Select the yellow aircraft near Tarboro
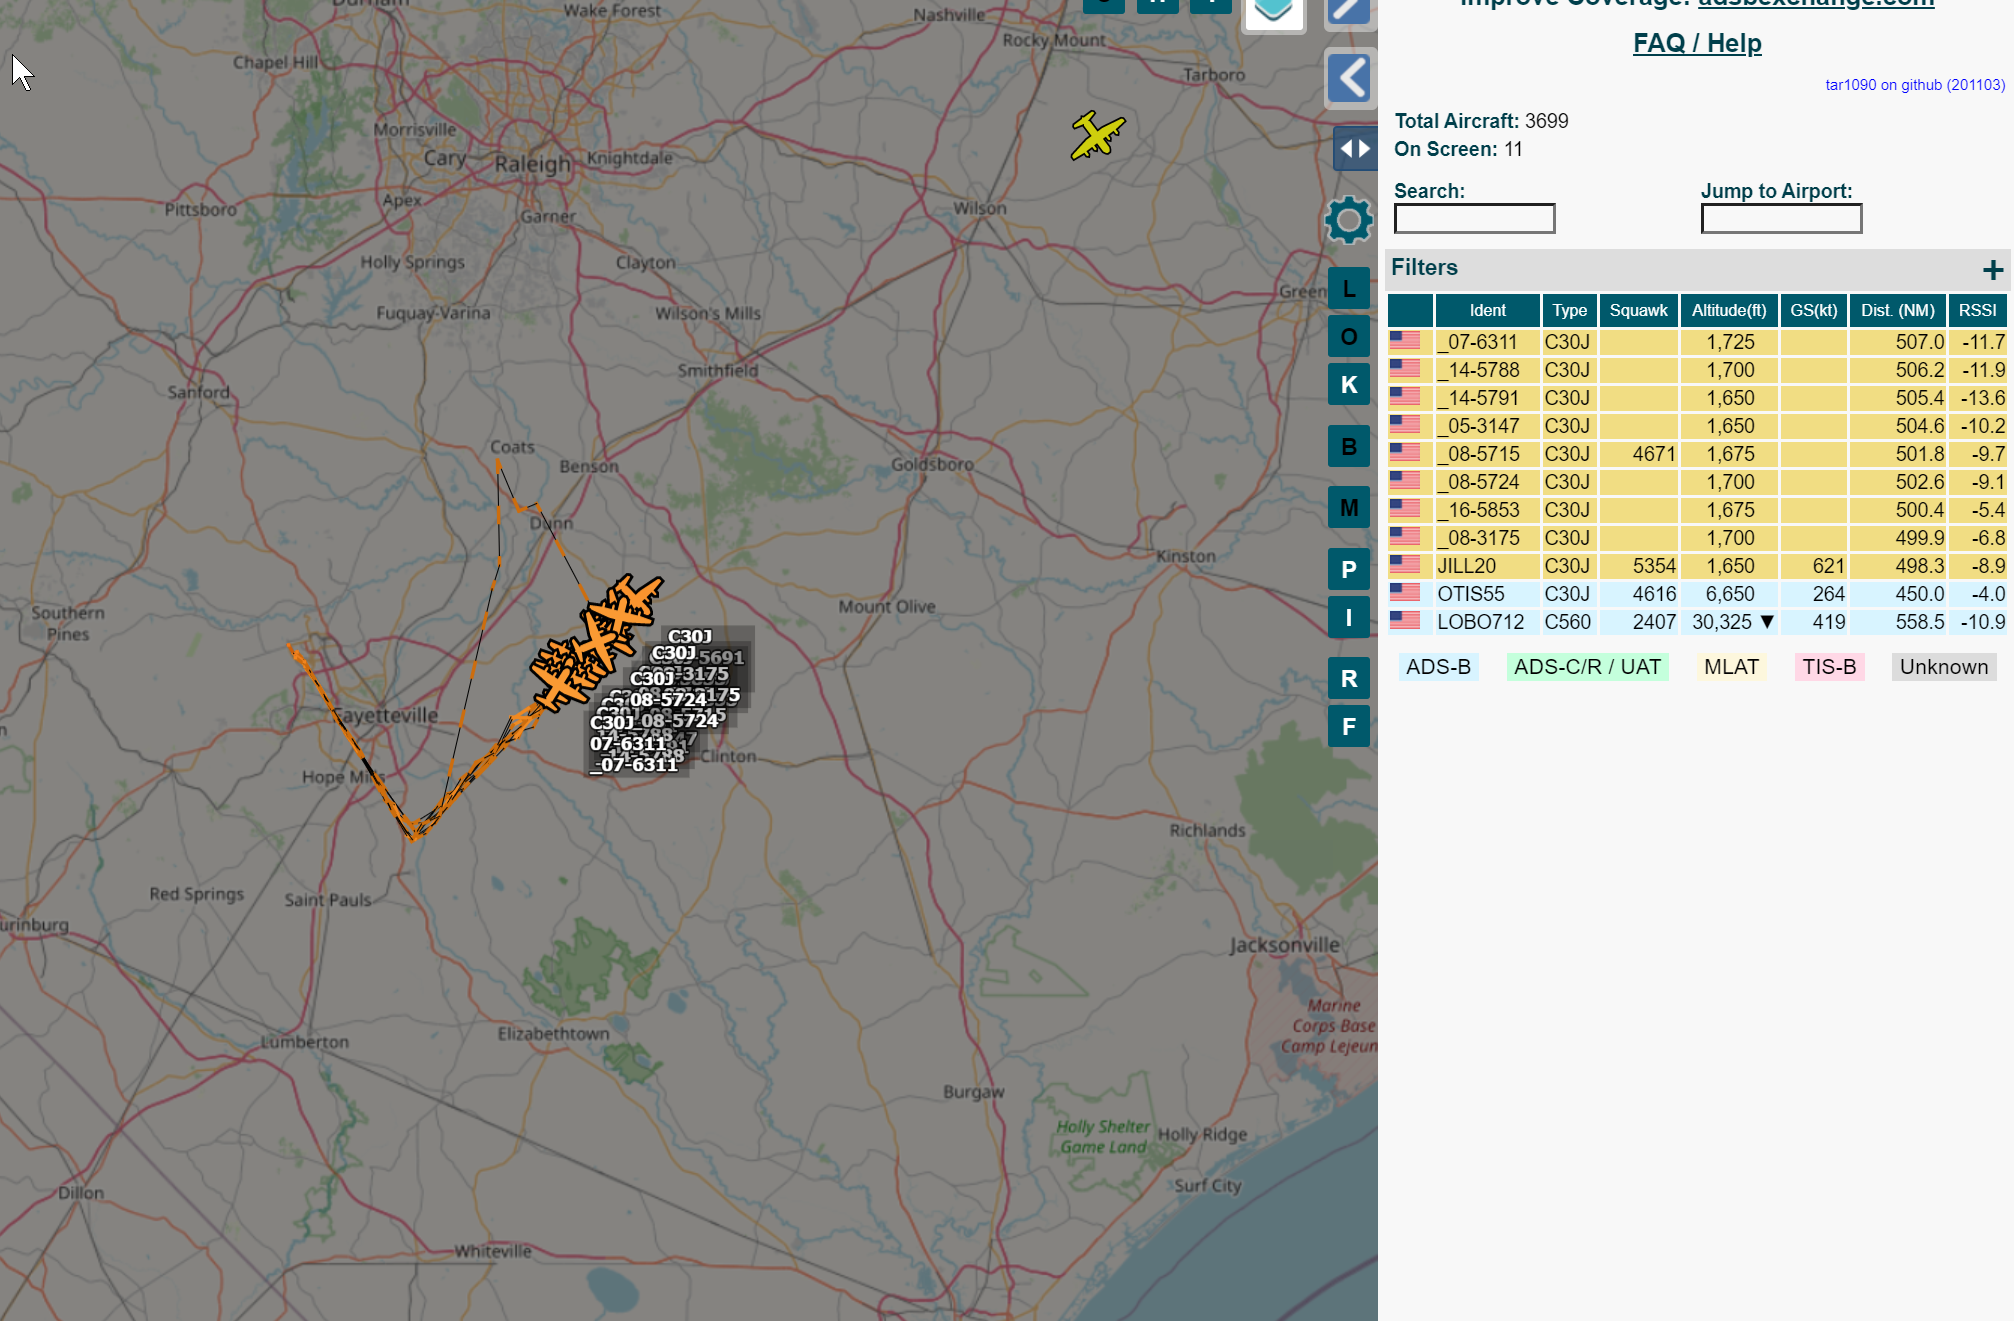Screen dimensions: 2014x1321 1097,135
